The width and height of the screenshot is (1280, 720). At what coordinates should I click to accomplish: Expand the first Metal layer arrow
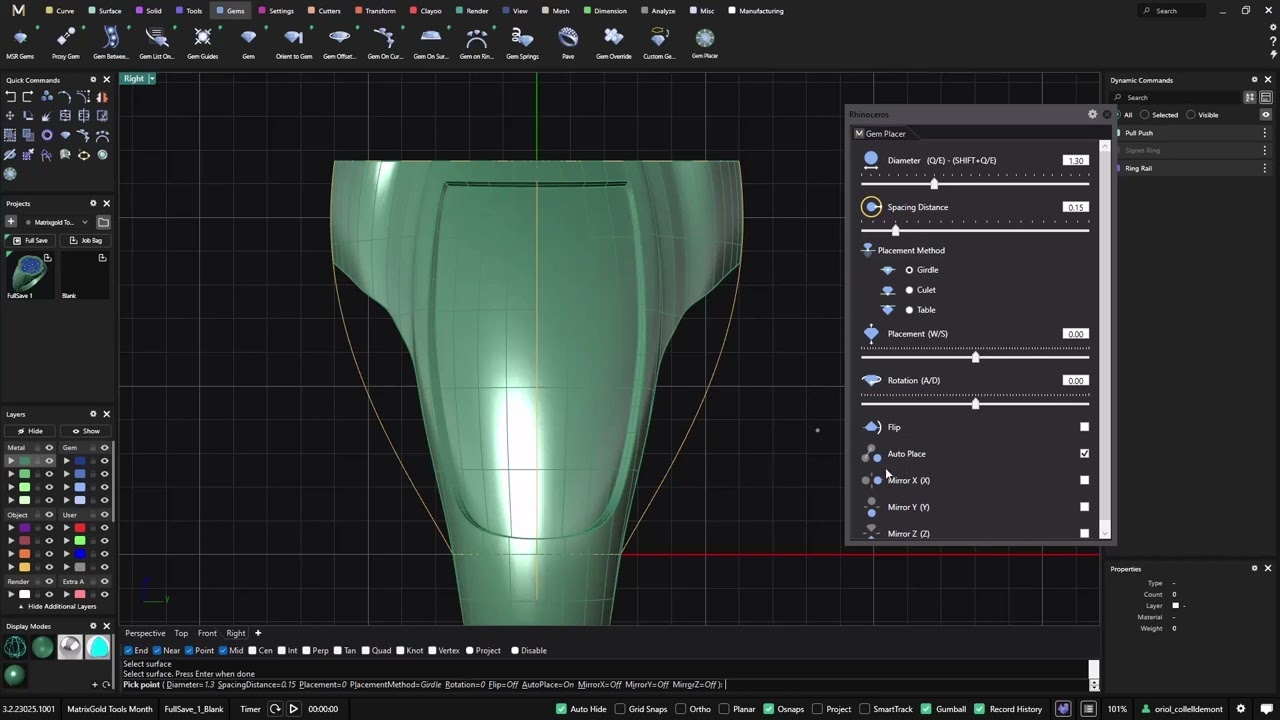(x=12, y=461)
